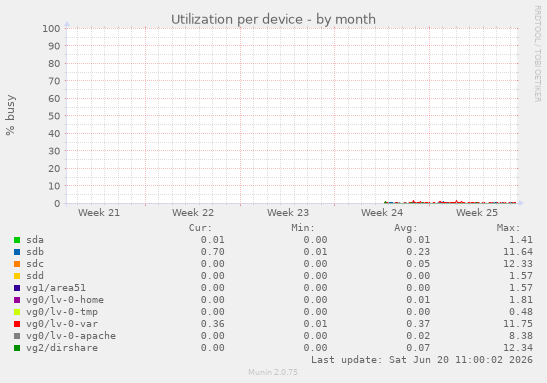Click the vg0/lv-0-apache gray swatch
Screen dimensions: 547x383
click(17, 336)
